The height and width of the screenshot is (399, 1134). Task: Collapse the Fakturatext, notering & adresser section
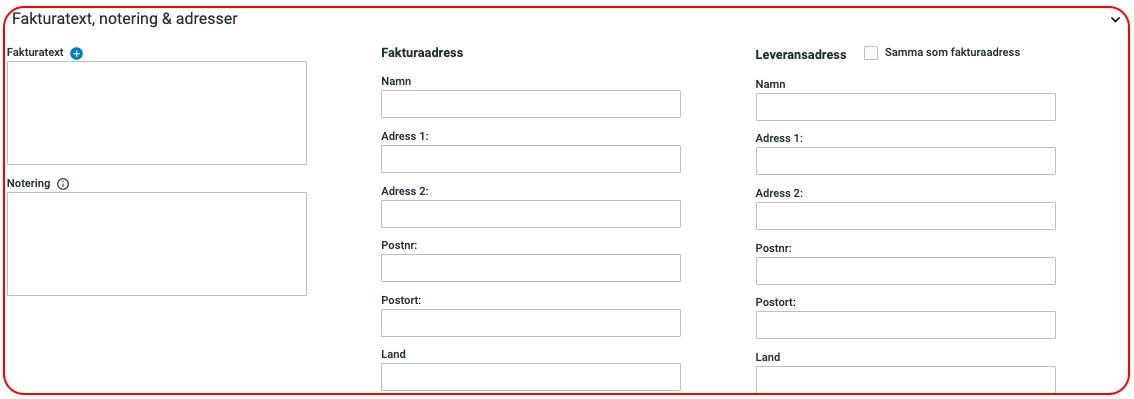click(x=1115, y=20)
